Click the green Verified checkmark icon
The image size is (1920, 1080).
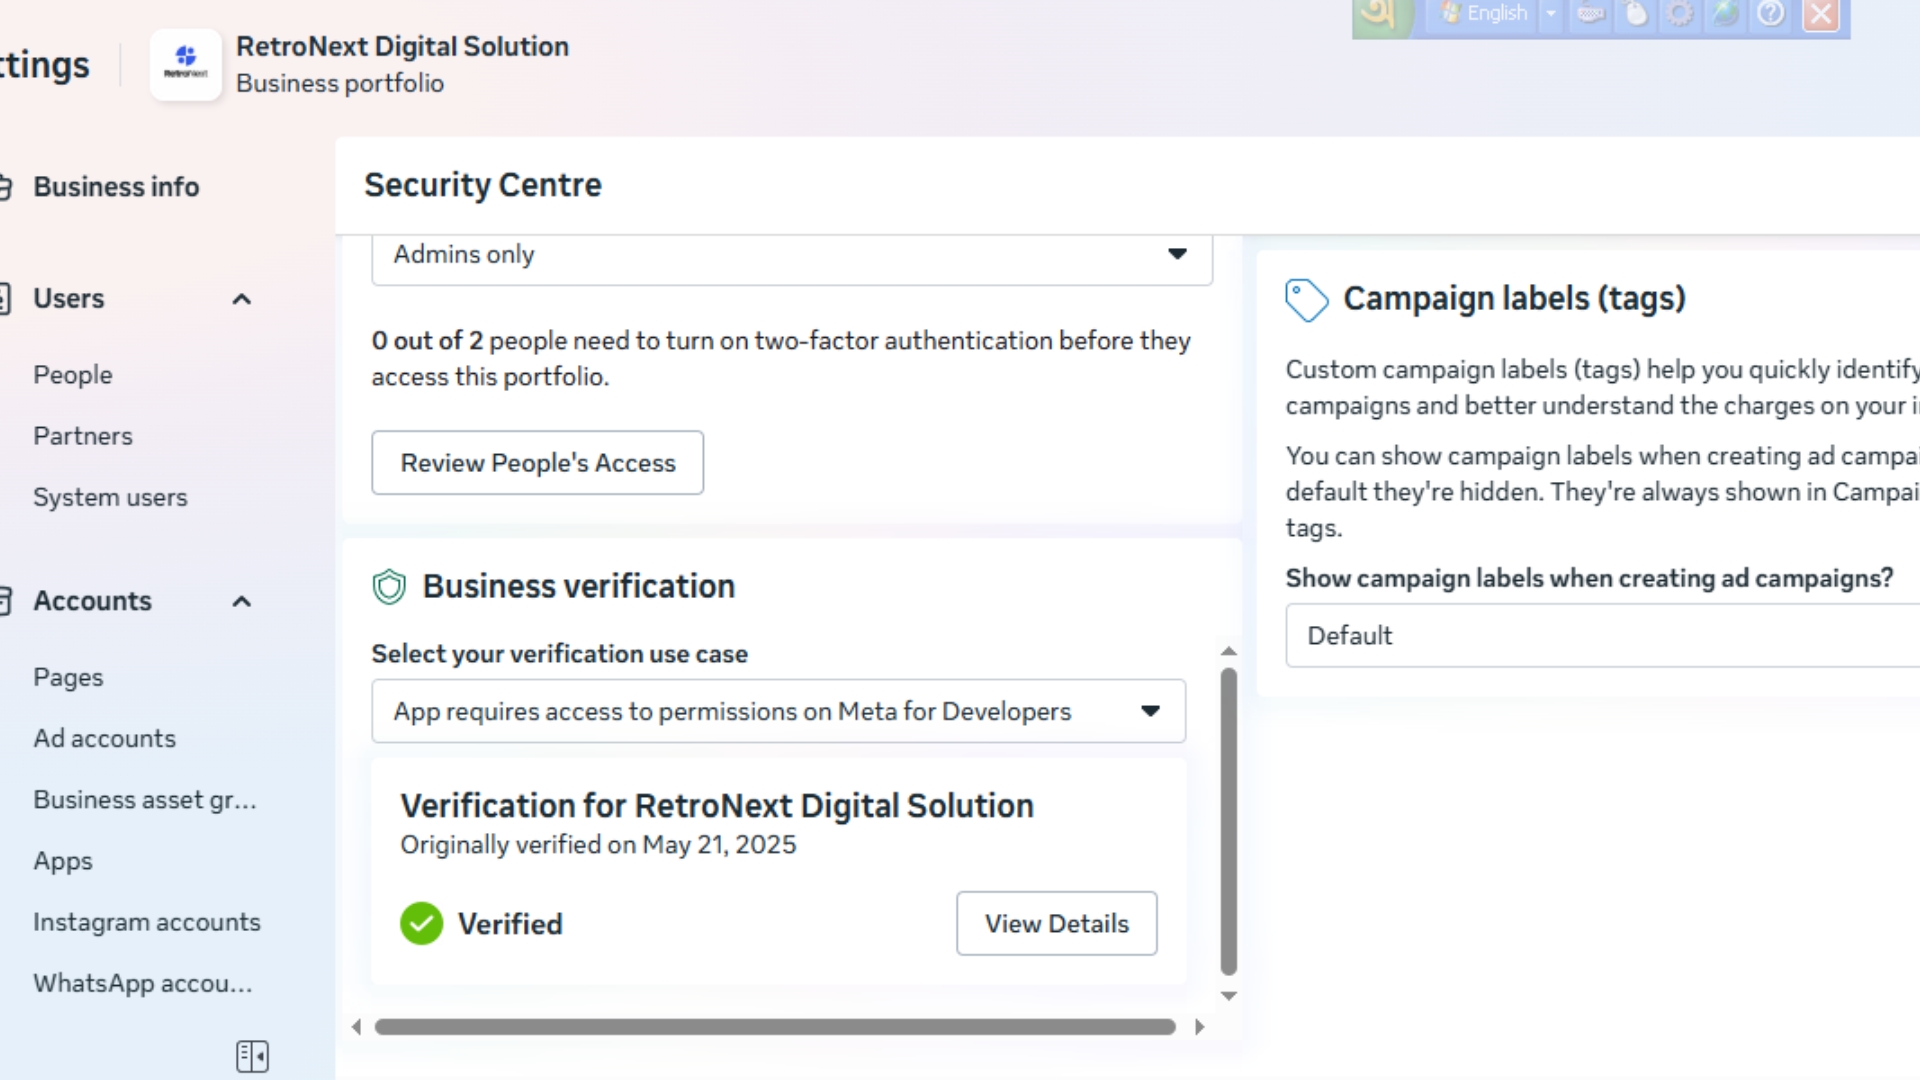421,923
